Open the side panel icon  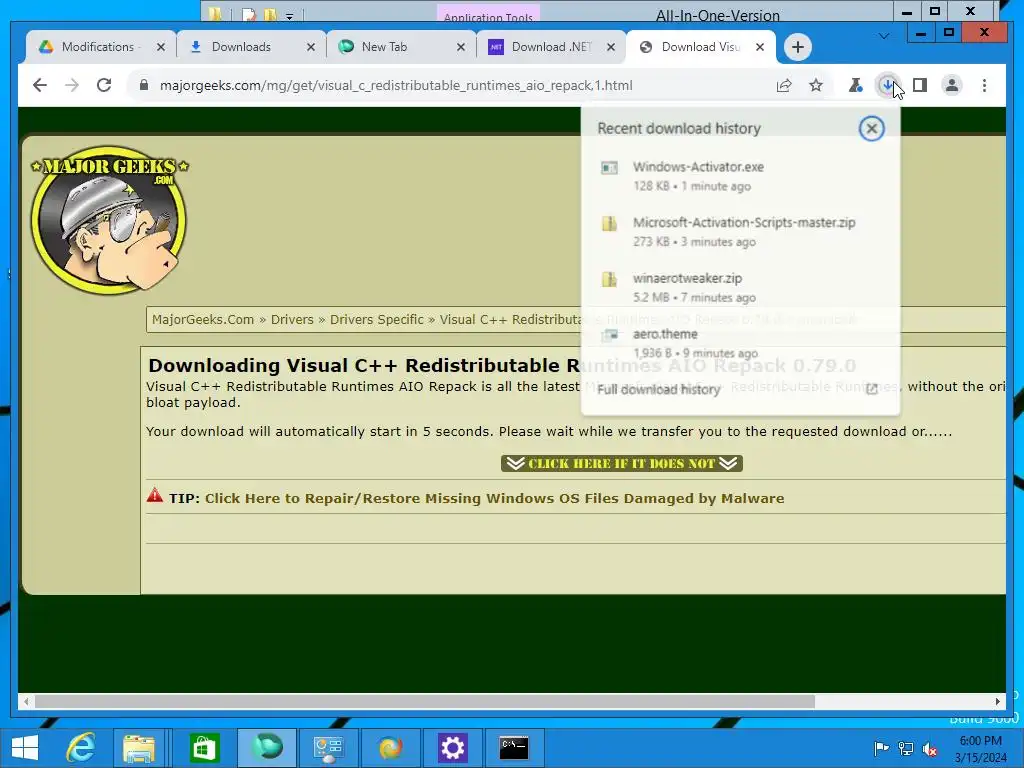coord(920,85)
